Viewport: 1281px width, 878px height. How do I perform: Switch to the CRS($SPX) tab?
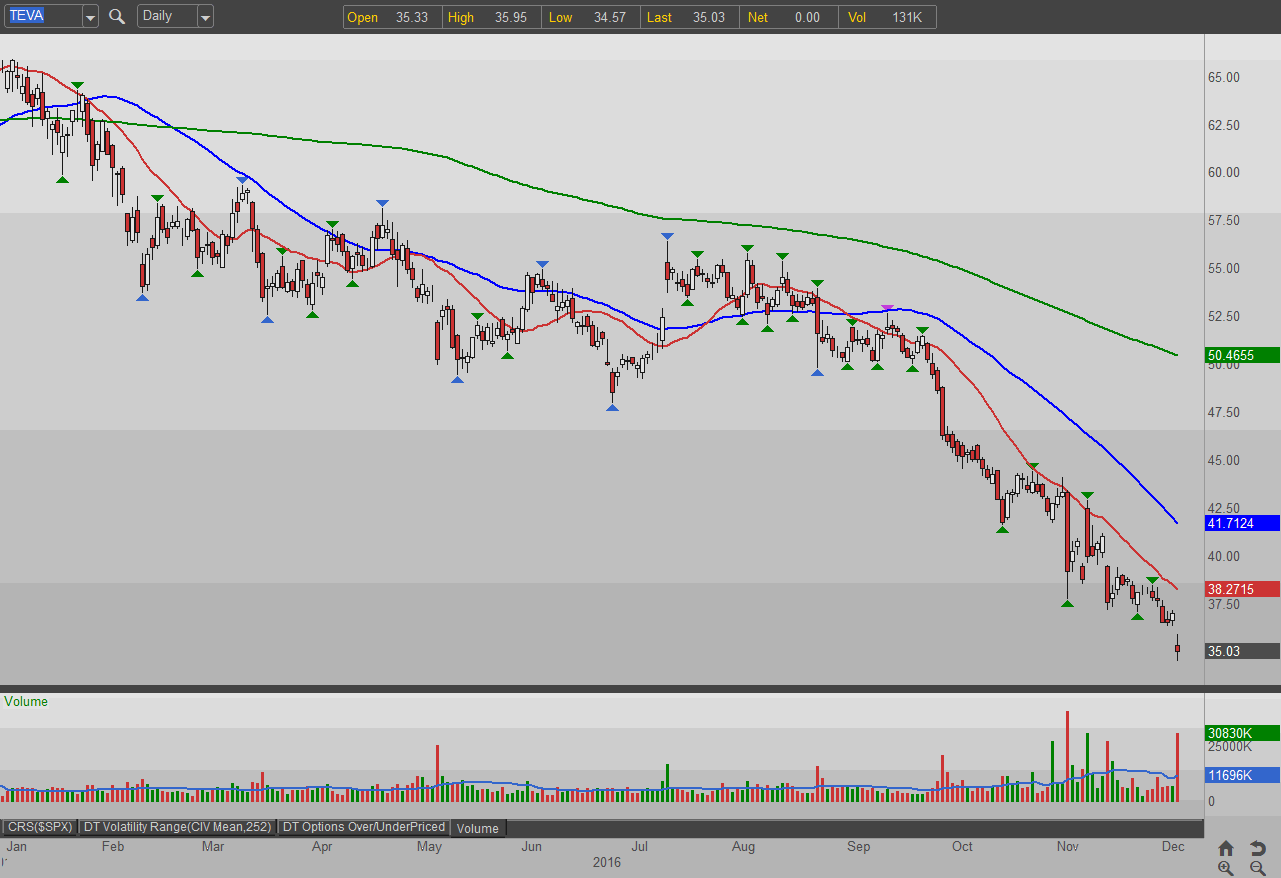pyautogui.click(x=40, y=827)
